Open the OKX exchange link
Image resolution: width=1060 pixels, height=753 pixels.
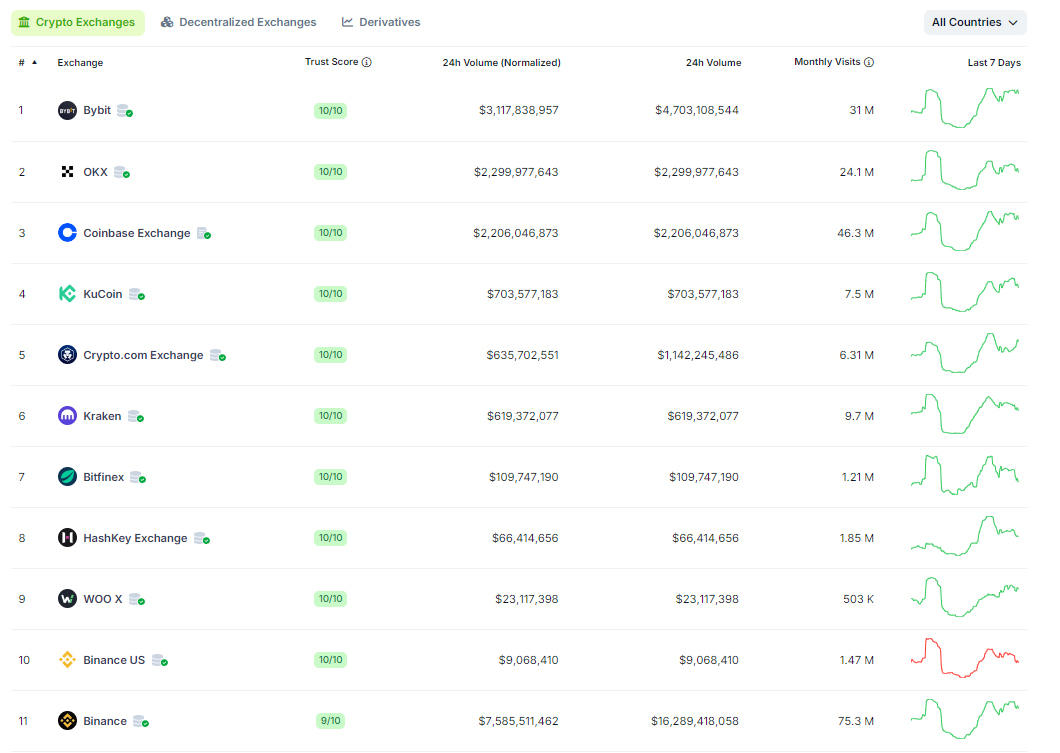tap(95, 172)
